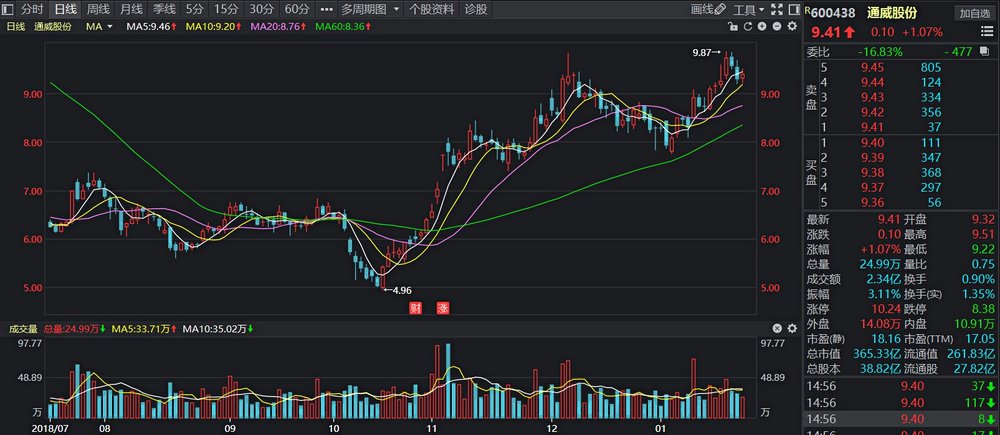Click the 卖盘 ask level 5 price 9.45

[873, 67]
